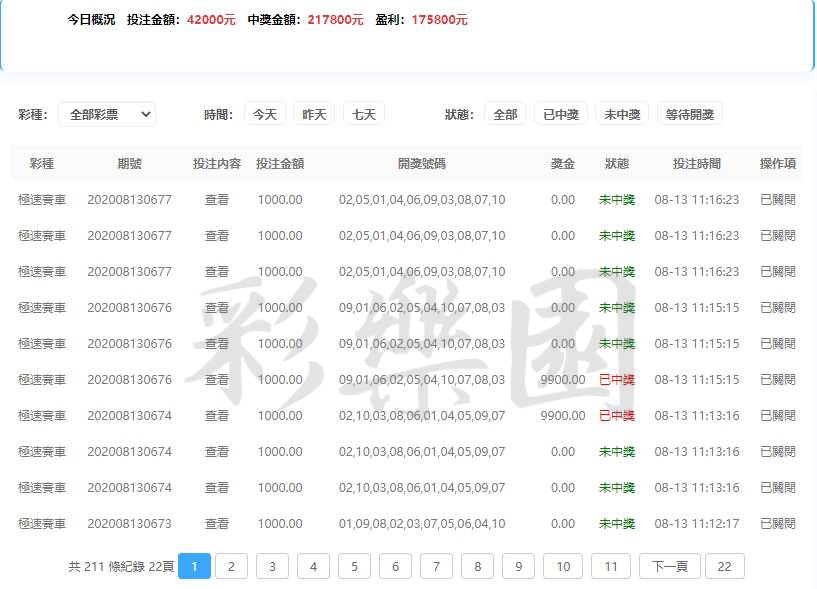Filter status by 未中獎
The image size is (817, 589).
point(622,114)
